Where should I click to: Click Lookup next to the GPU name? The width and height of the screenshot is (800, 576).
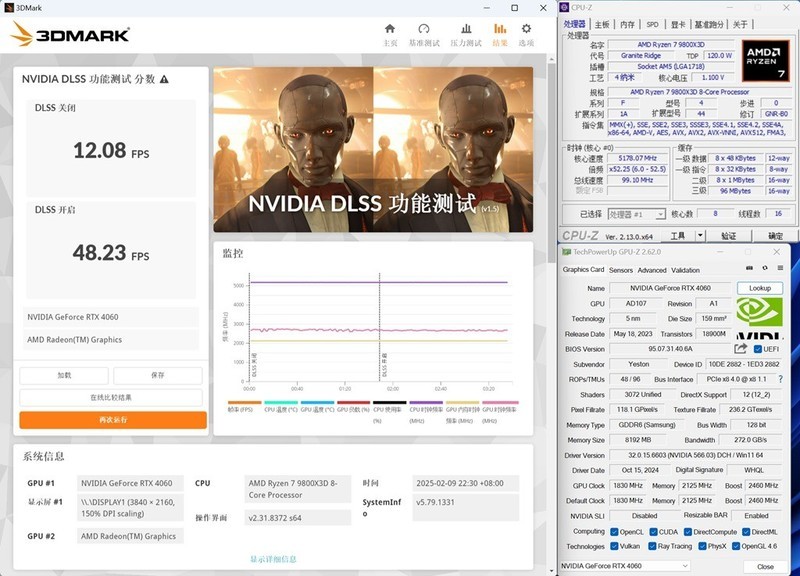point(759,286)
